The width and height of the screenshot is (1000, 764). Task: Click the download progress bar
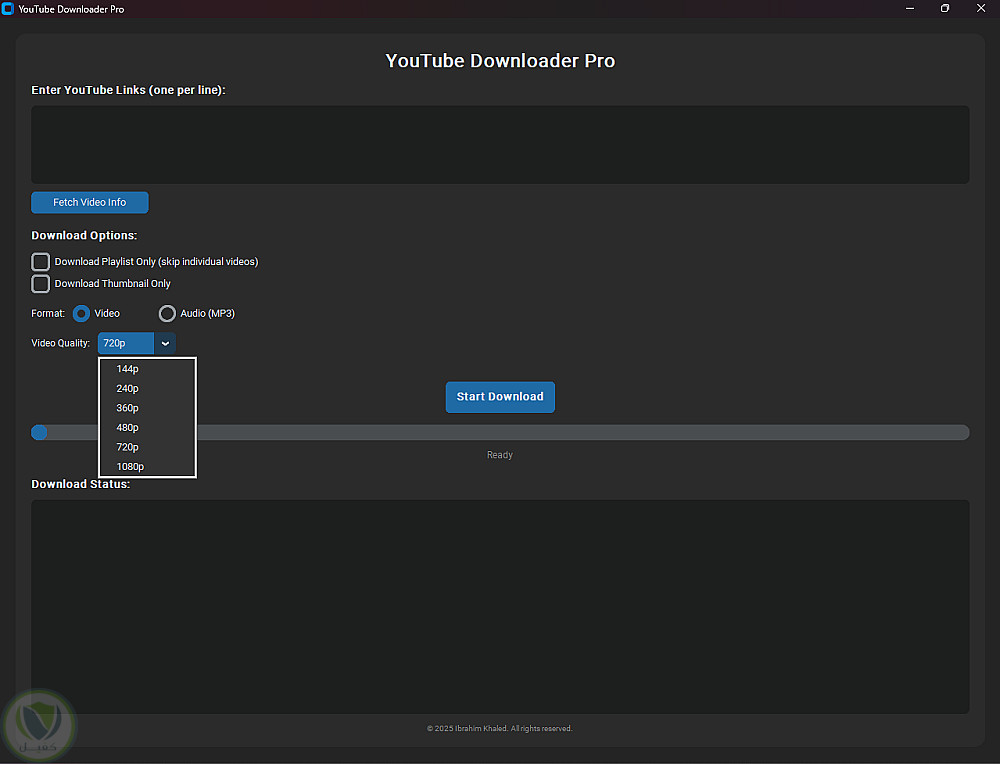click(x=500, y=432)
